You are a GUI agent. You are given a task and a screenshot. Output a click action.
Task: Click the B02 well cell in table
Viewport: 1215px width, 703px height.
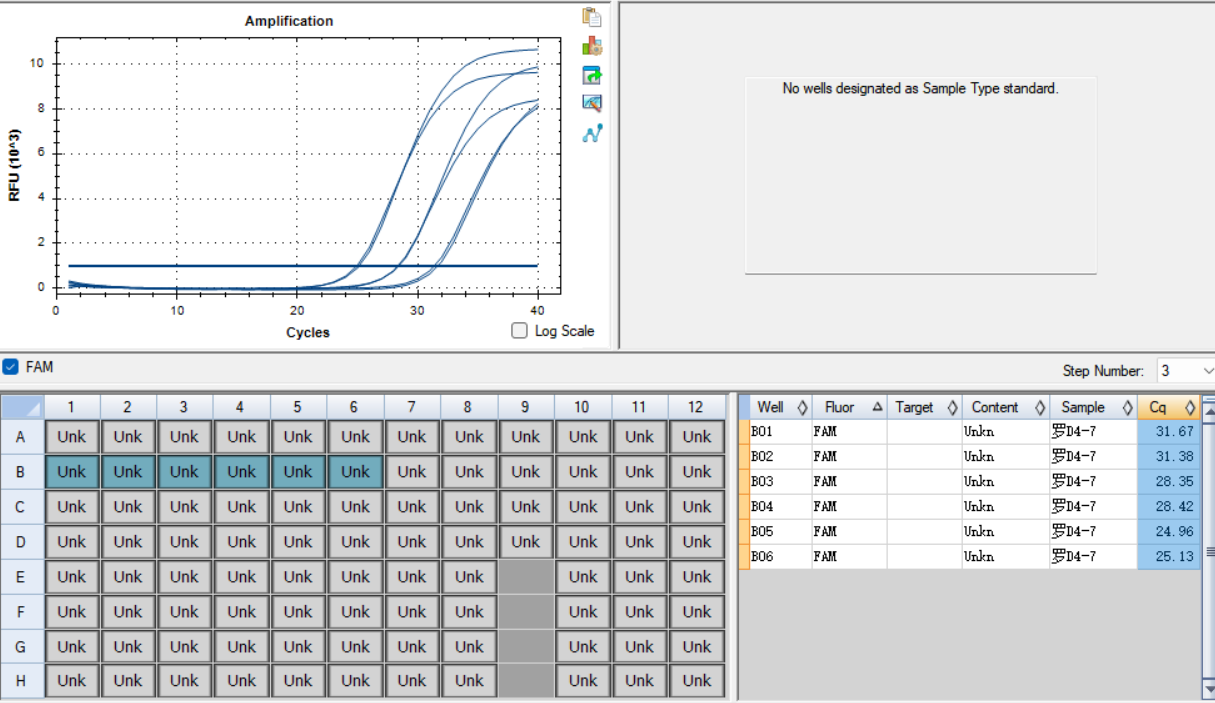coord(781,457)
